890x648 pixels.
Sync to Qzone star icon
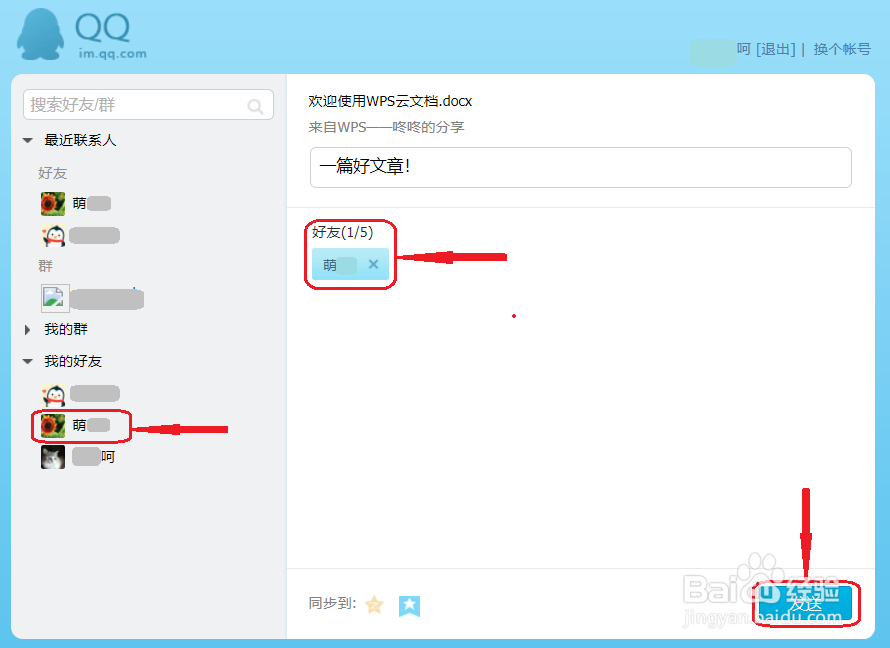(x=375, y=605)
